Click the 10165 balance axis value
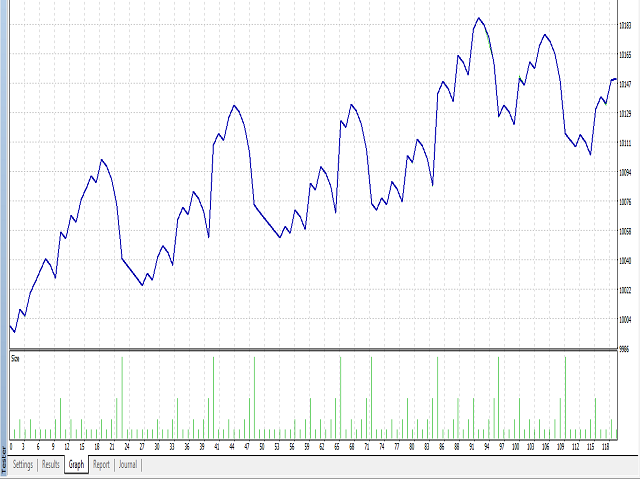 625,55
